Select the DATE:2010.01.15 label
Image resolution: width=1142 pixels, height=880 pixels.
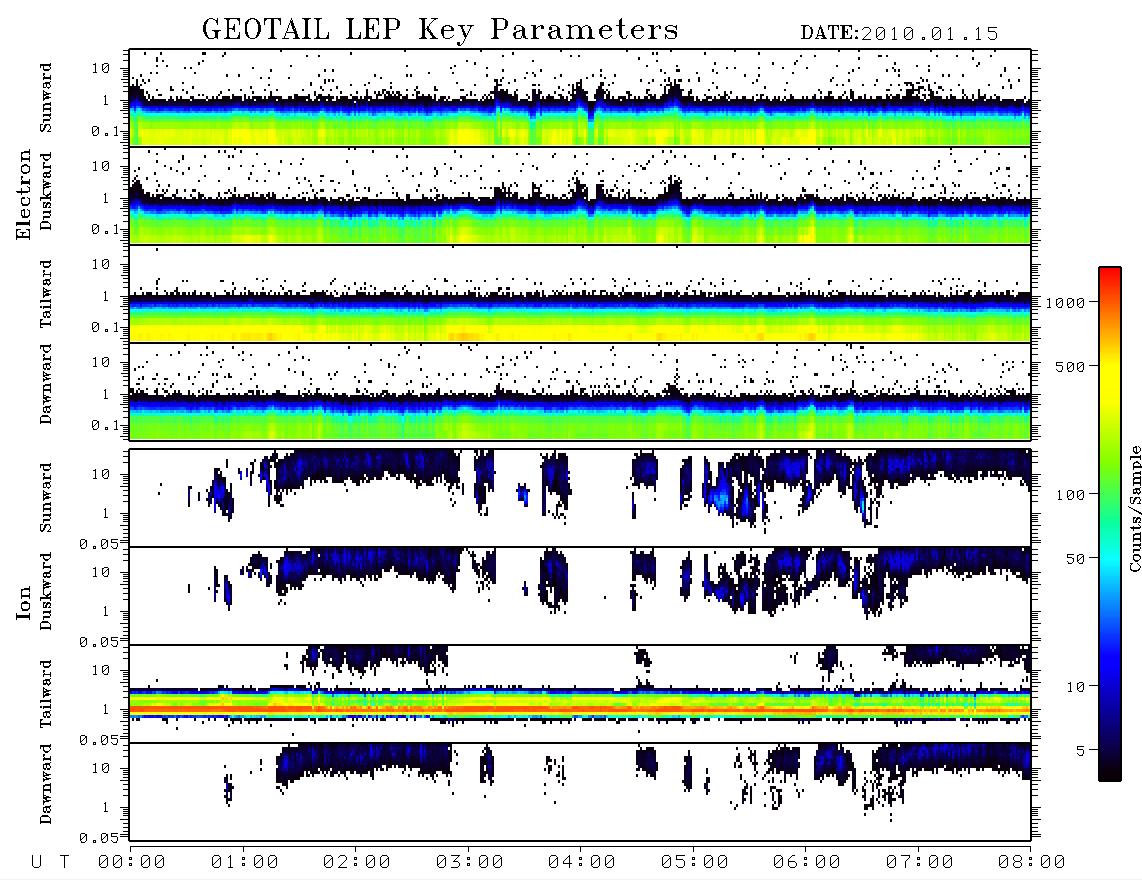(x=899, y=34)
